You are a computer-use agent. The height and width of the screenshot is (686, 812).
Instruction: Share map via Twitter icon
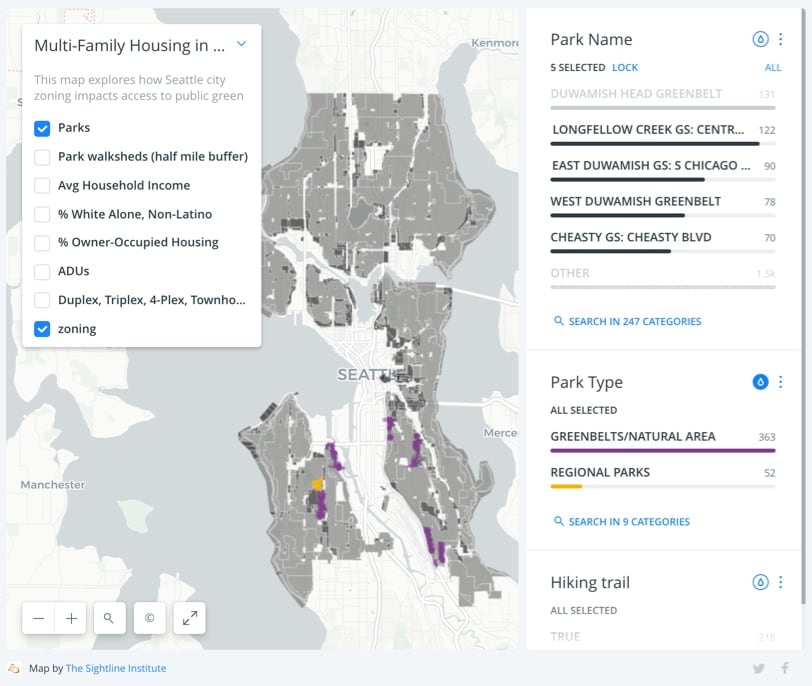click(x=759, y=669)
